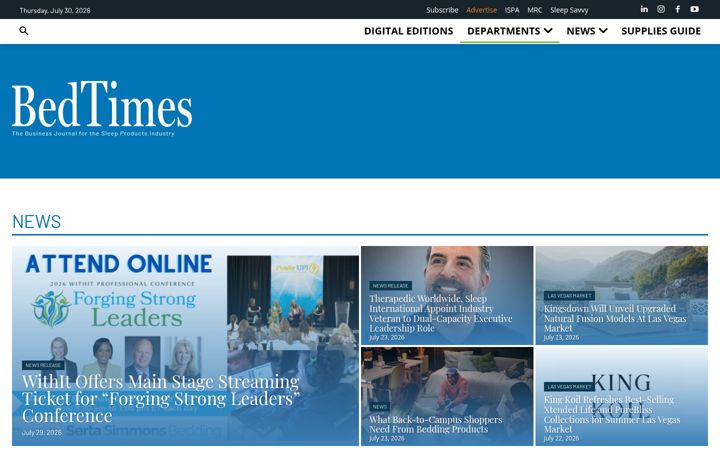Open the ISPA link

(512, 10)
